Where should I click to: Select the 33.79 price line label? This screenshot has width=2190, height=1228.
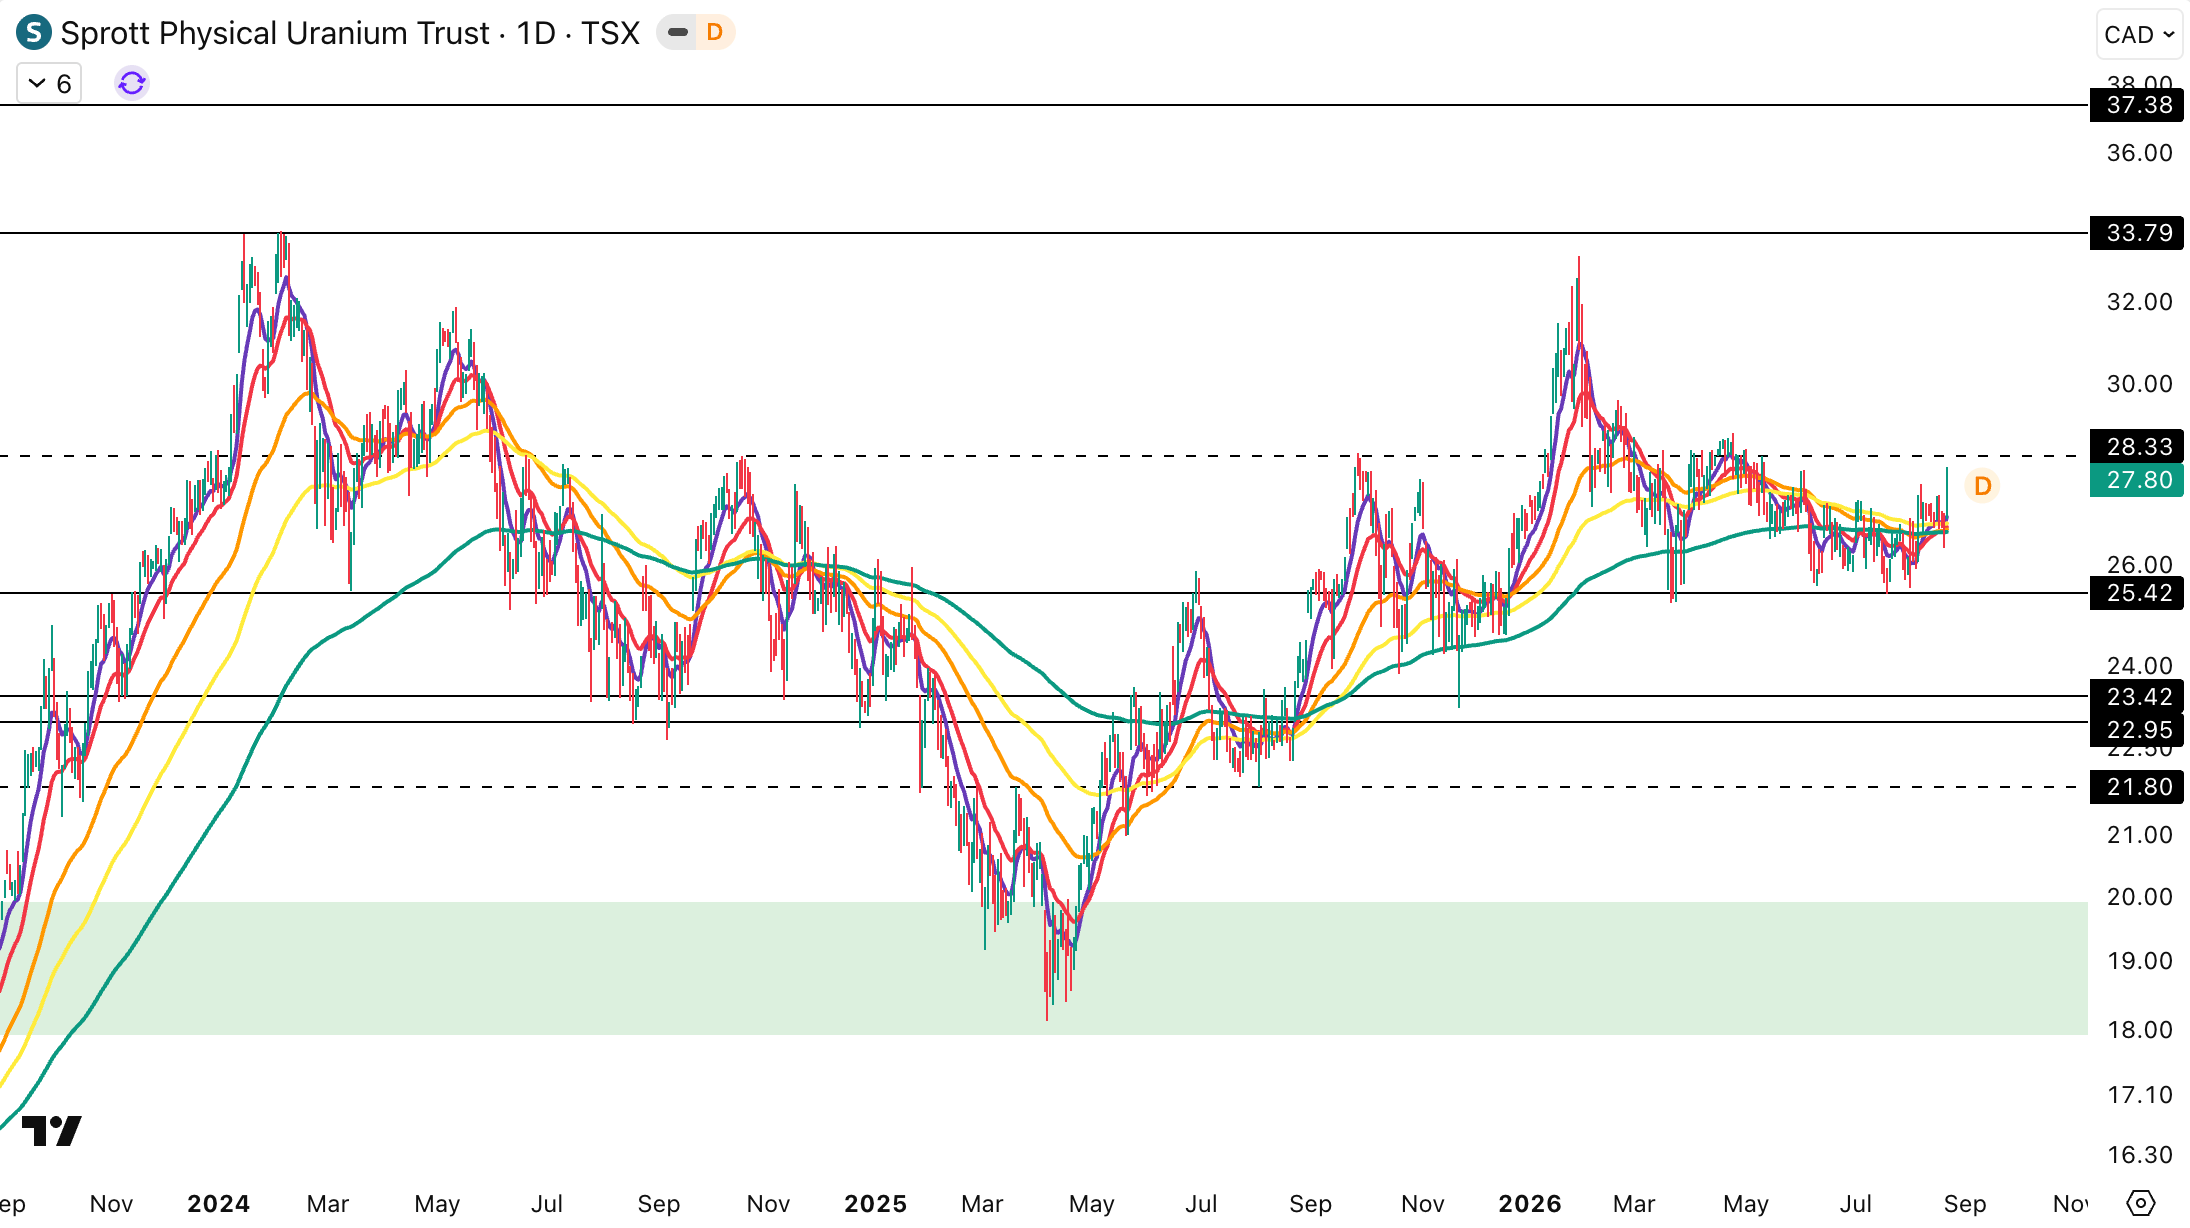point(2137,233)
